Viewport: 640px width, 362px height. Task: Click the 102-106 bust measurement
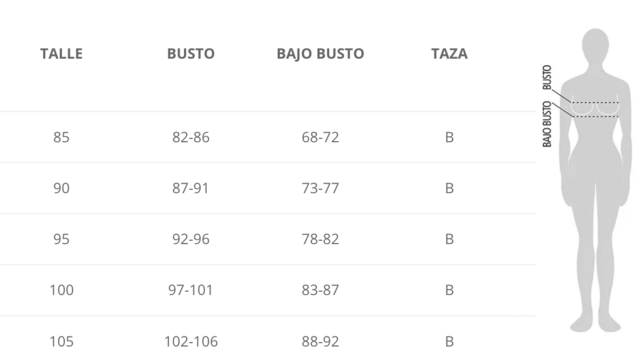point(191,341)
